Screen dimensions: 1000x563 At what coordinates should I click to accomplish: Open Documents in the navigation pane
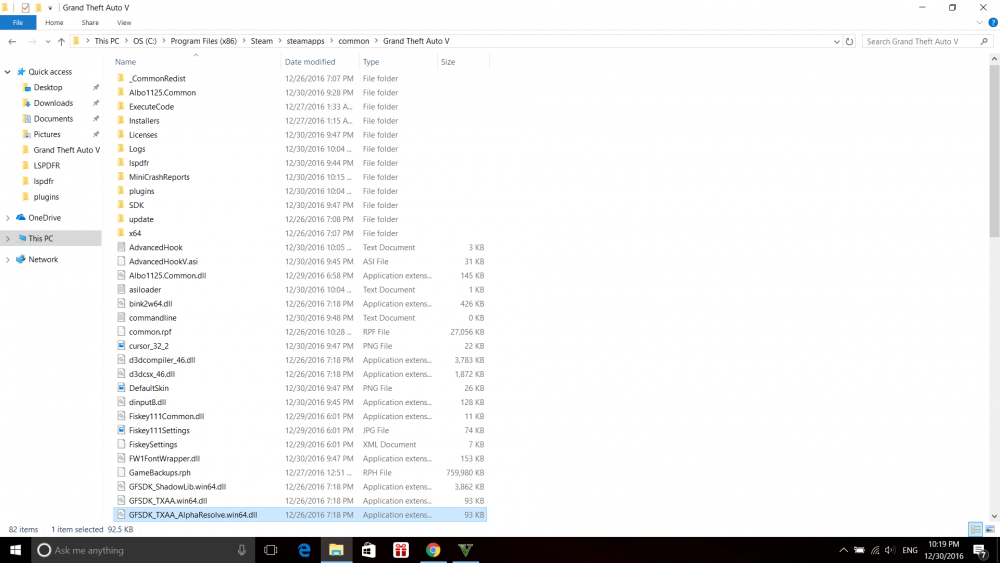[53, 119]
